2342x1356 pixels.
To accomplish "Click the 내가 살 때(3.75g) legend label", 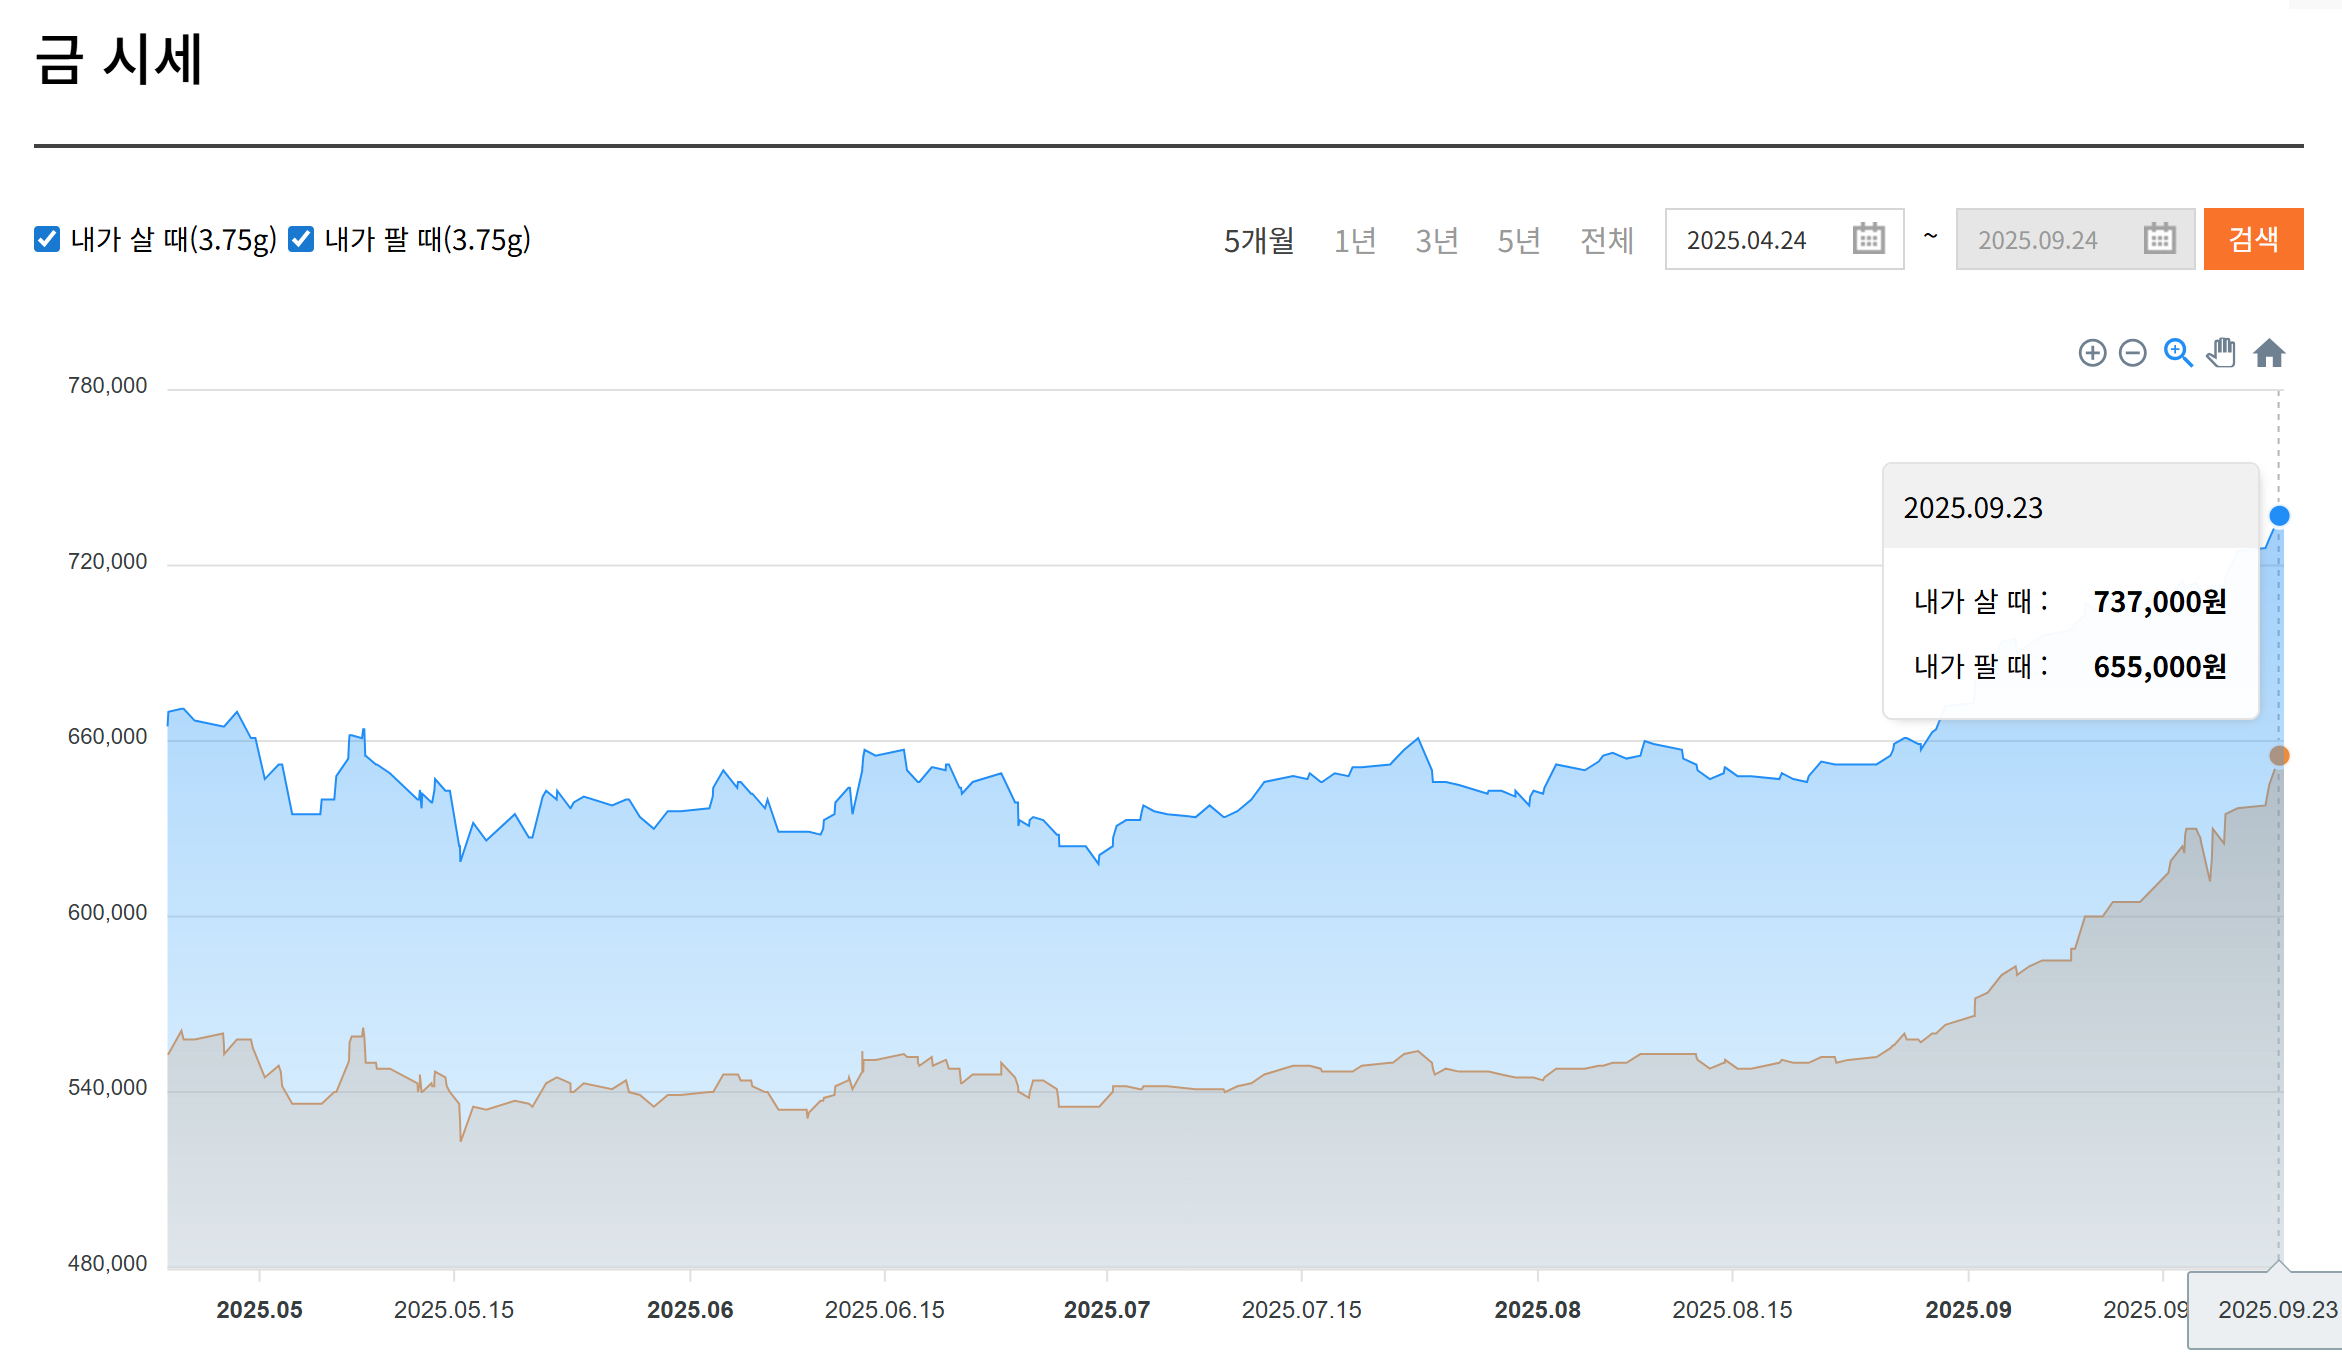I will click(x=173, y=240).
